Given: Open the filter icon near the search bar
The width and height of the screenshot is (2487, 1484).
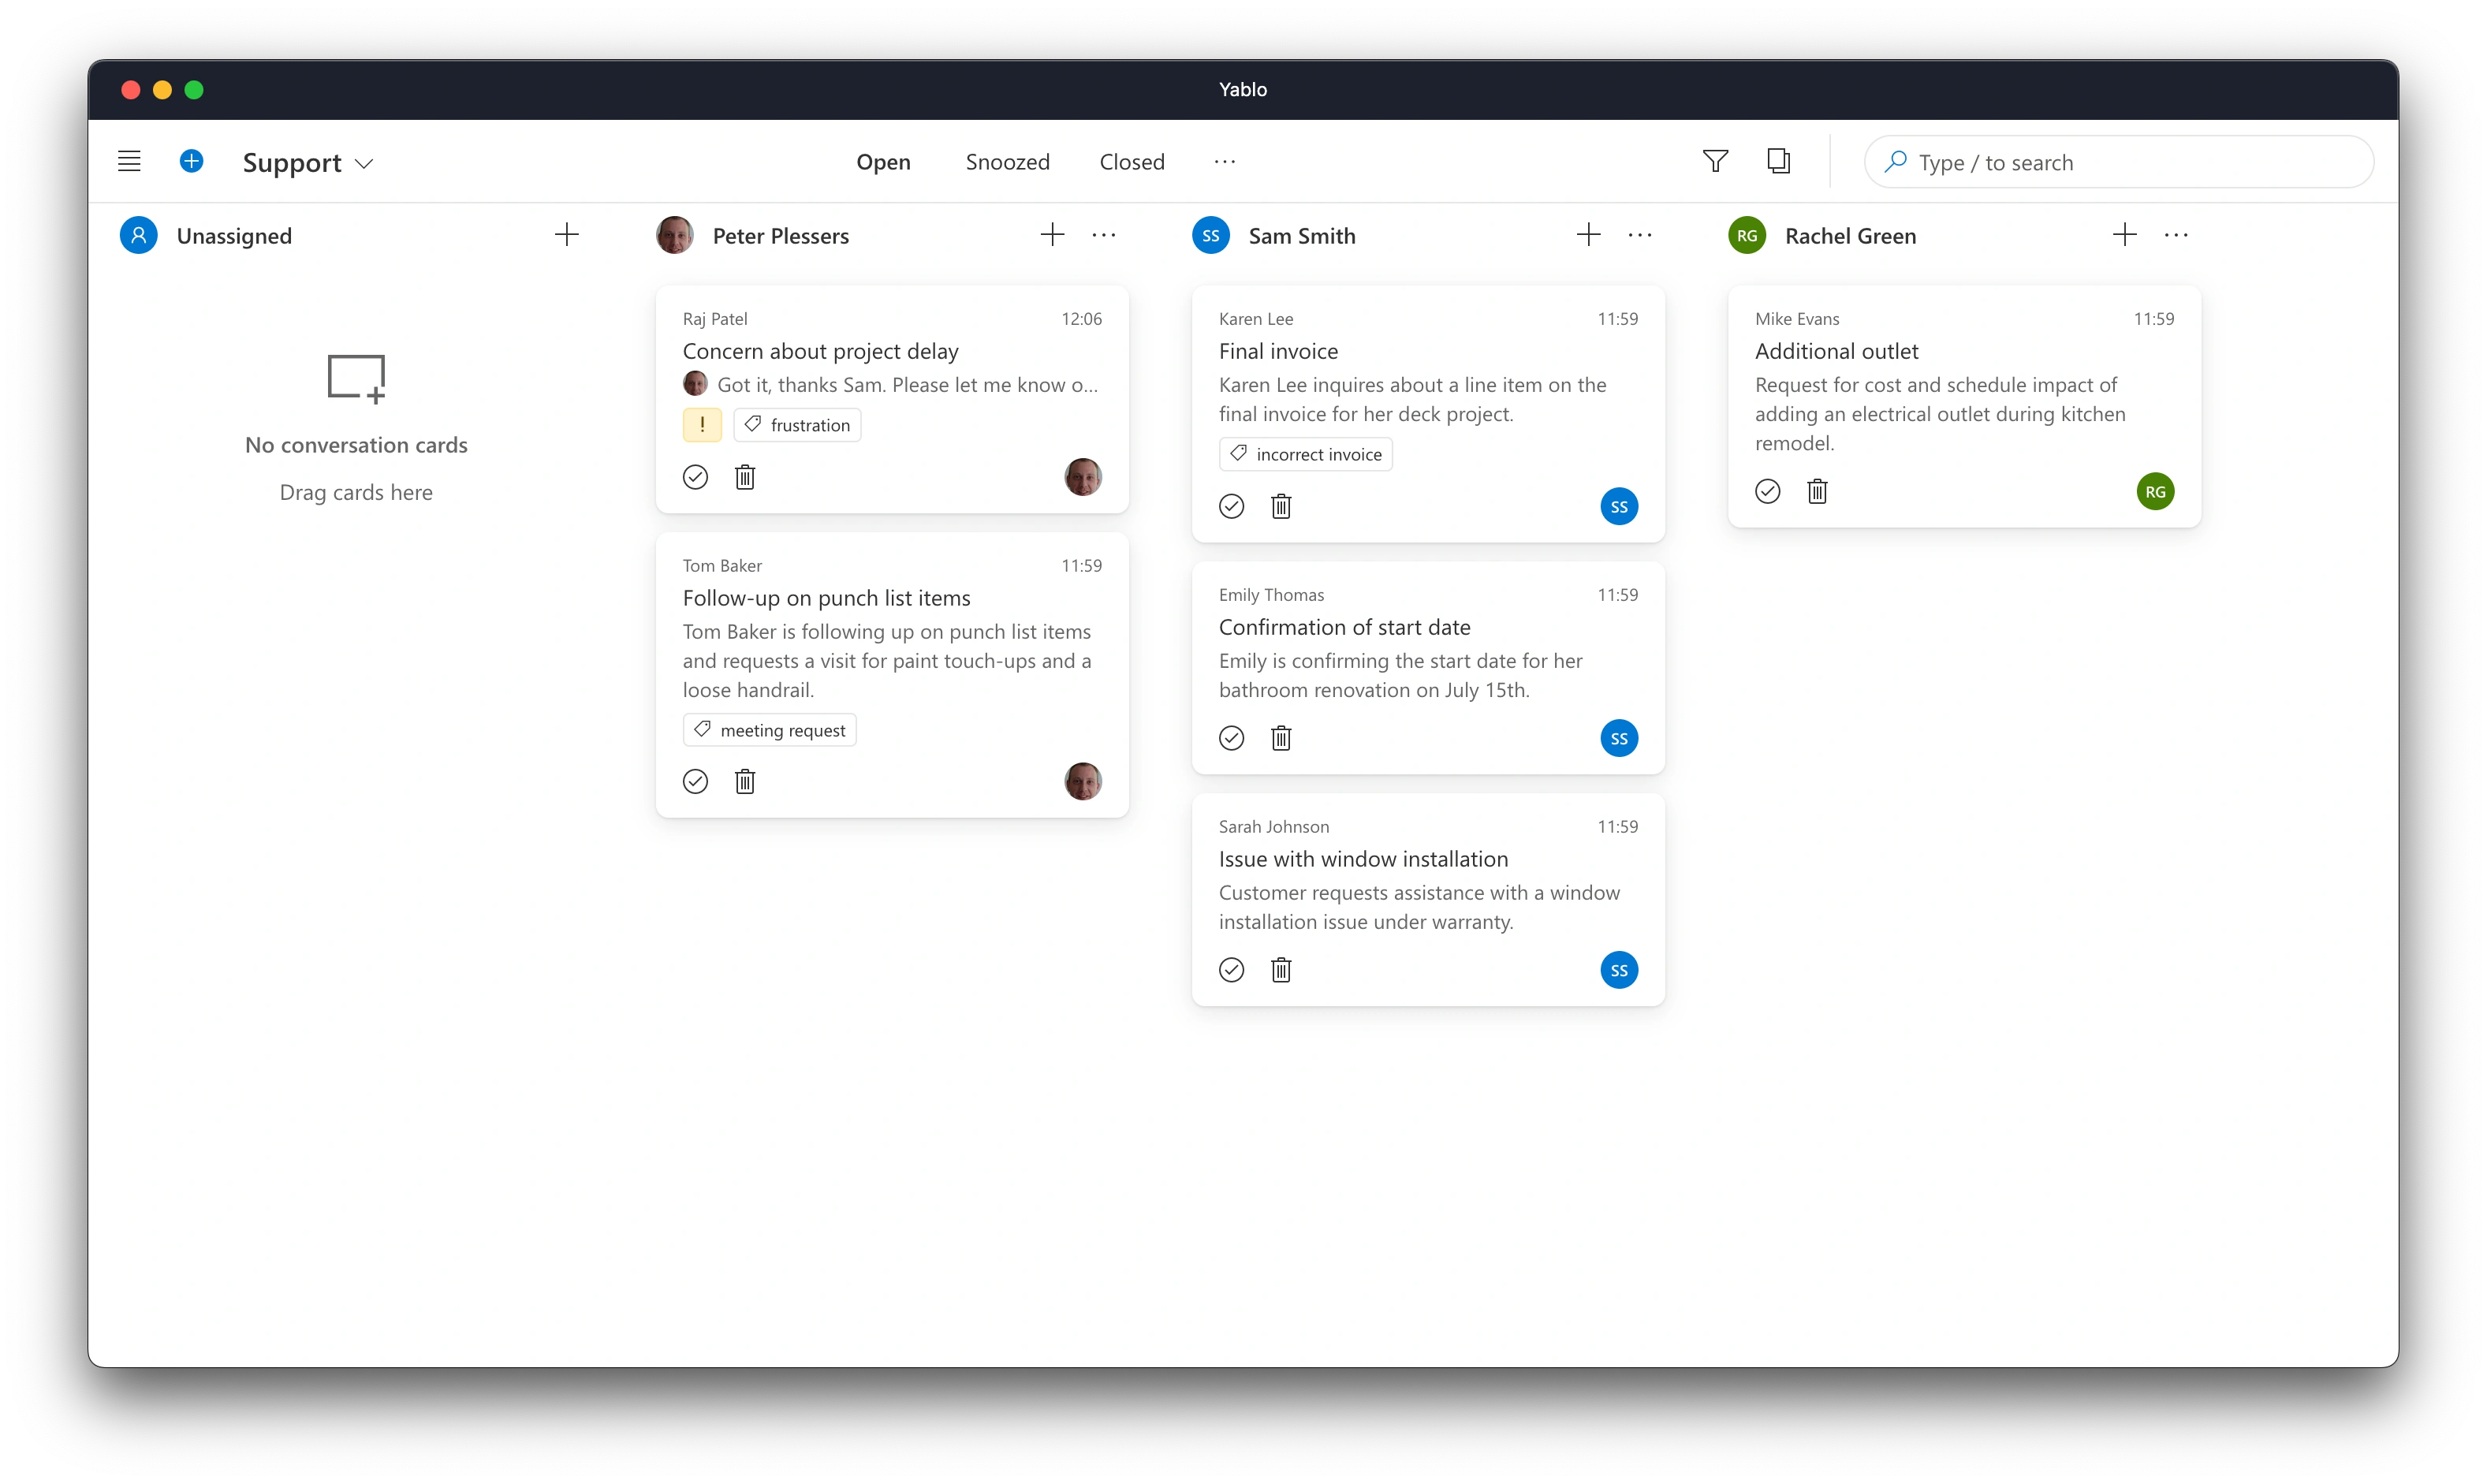Looking at the screenshot, I should tap(1714, 161).
